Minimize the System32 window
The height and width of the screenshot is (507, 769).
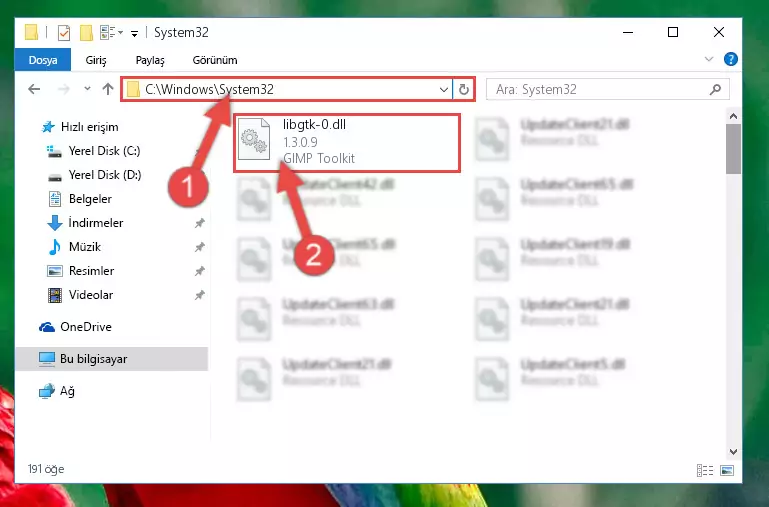coord(628,32)
